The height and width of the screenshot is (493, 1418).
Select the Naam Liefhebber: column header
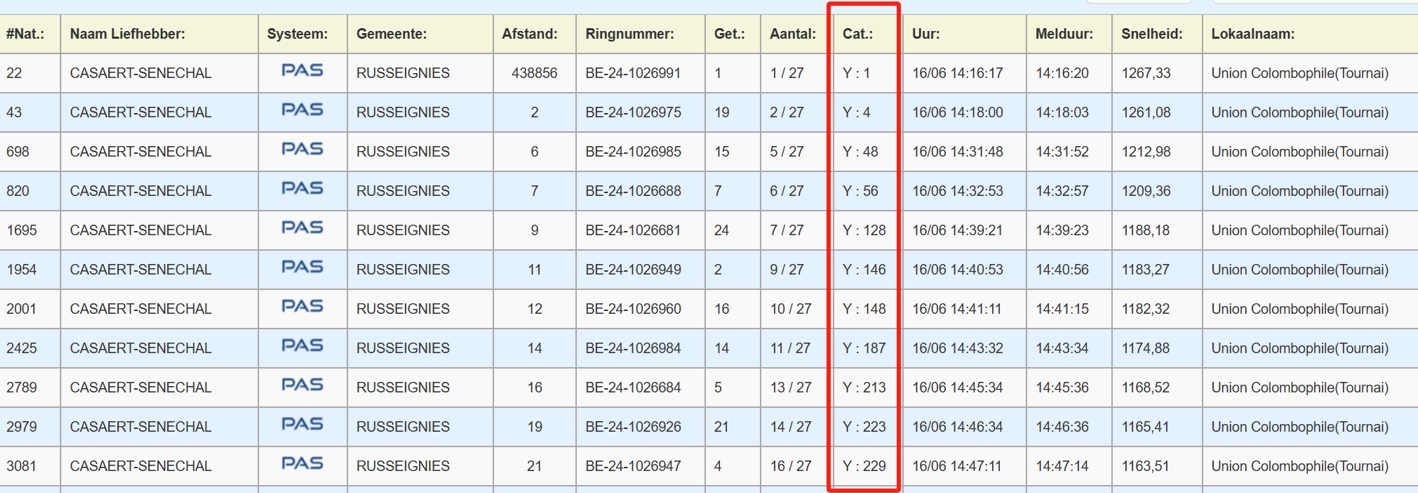click(x=127, y=34)
